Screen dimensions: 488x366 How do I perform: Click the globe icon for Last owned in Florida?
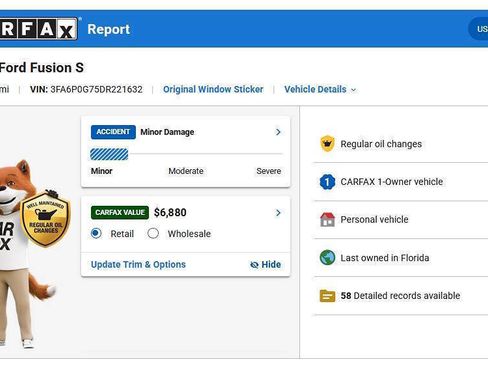pos(327,258)
